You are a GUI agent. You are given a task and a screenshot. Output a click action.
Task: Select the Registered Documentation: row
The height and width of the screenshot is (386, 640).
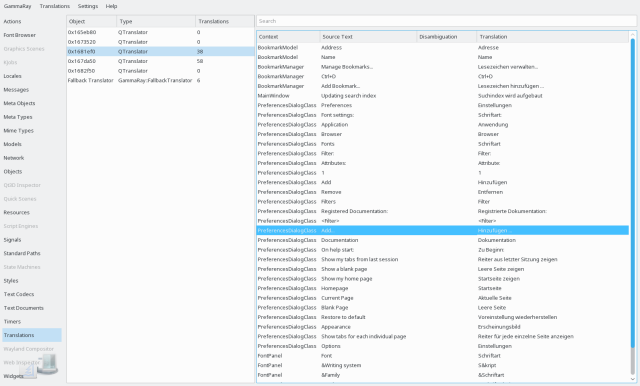[x=443, y=211]
